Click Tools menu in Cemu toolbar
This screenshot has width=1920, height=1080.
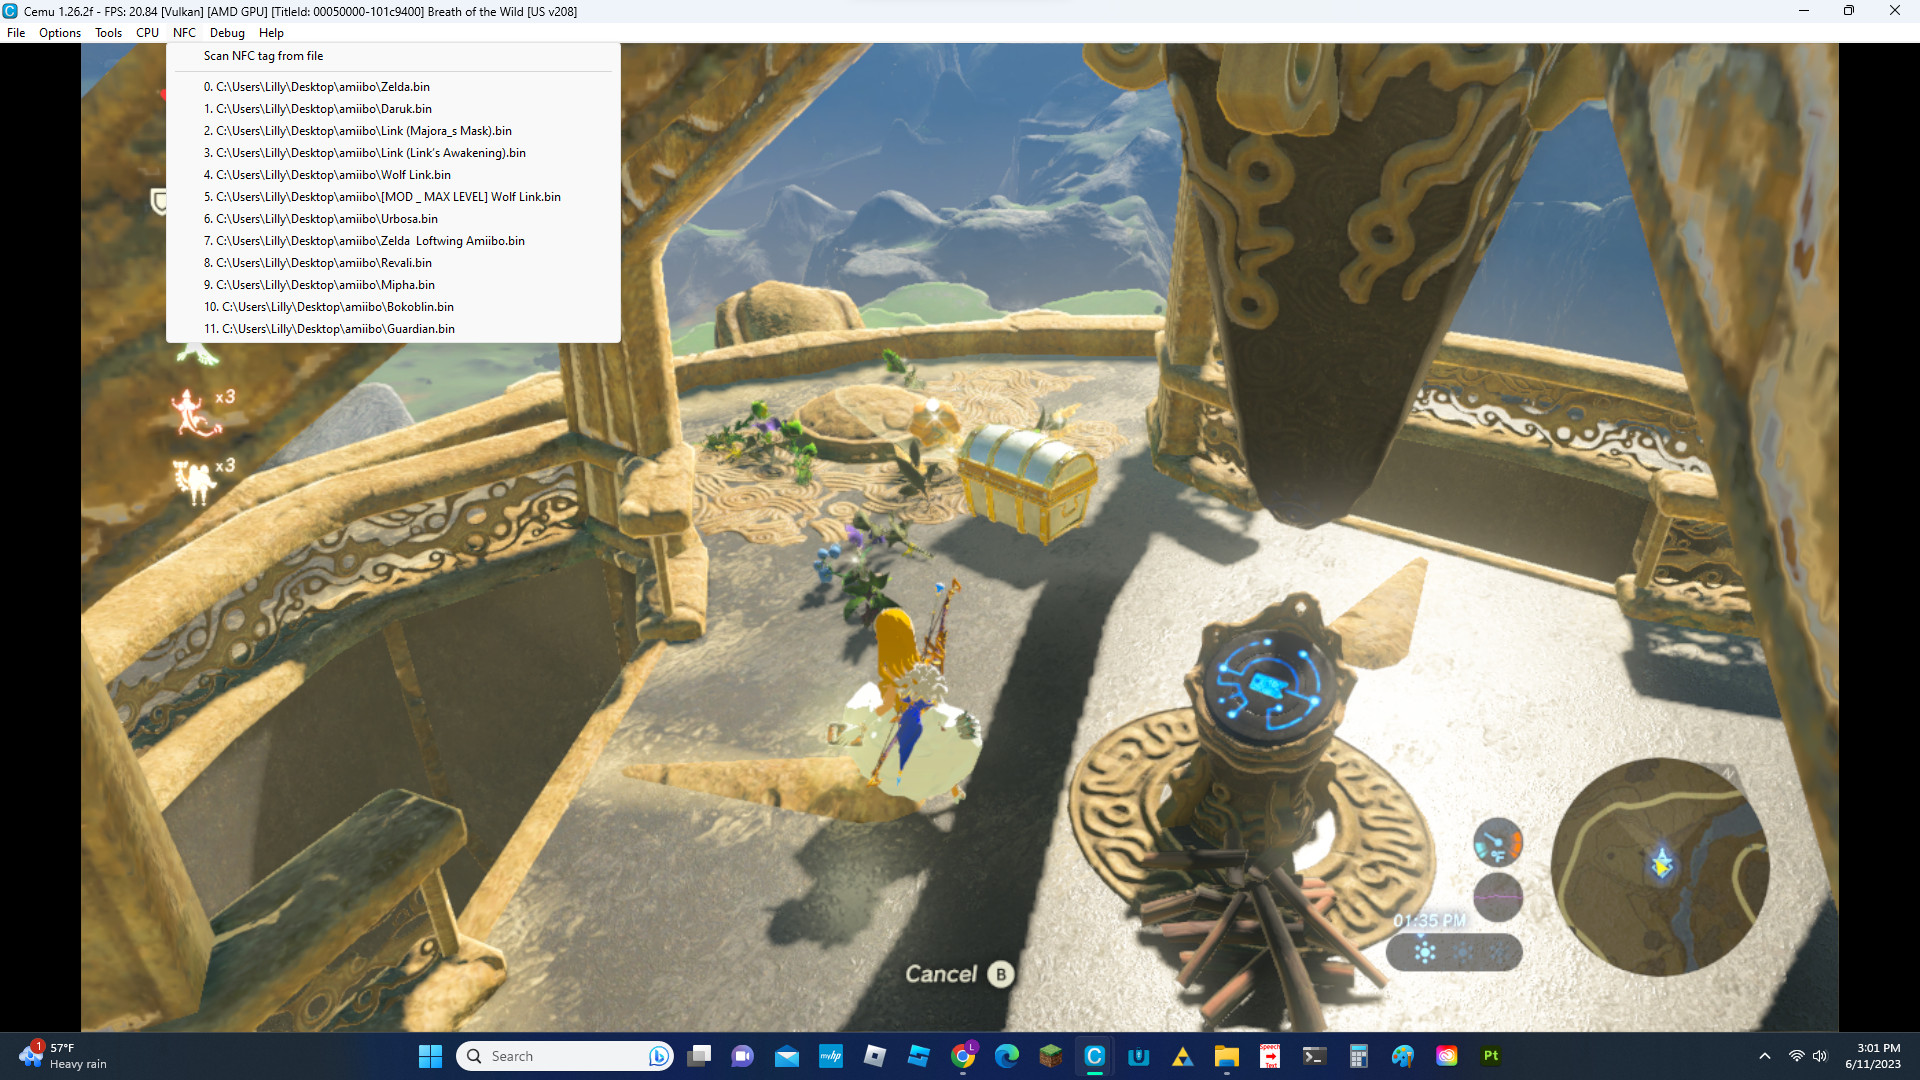[108, 33]
